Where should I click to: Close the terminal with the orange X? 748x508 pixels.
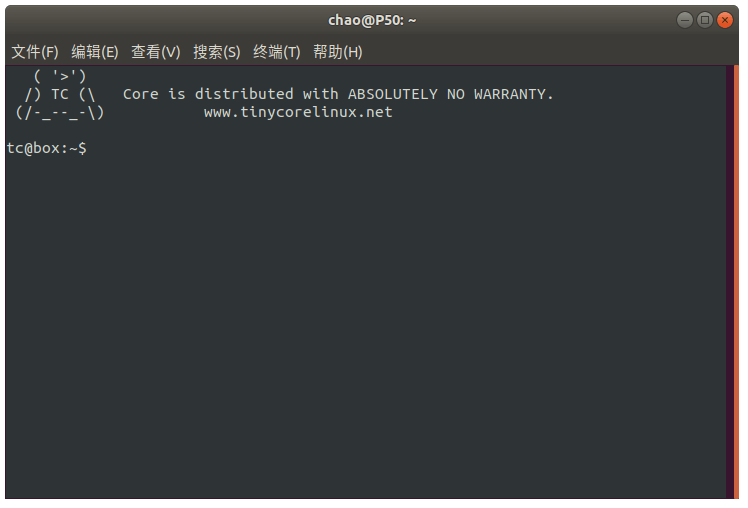725,20
